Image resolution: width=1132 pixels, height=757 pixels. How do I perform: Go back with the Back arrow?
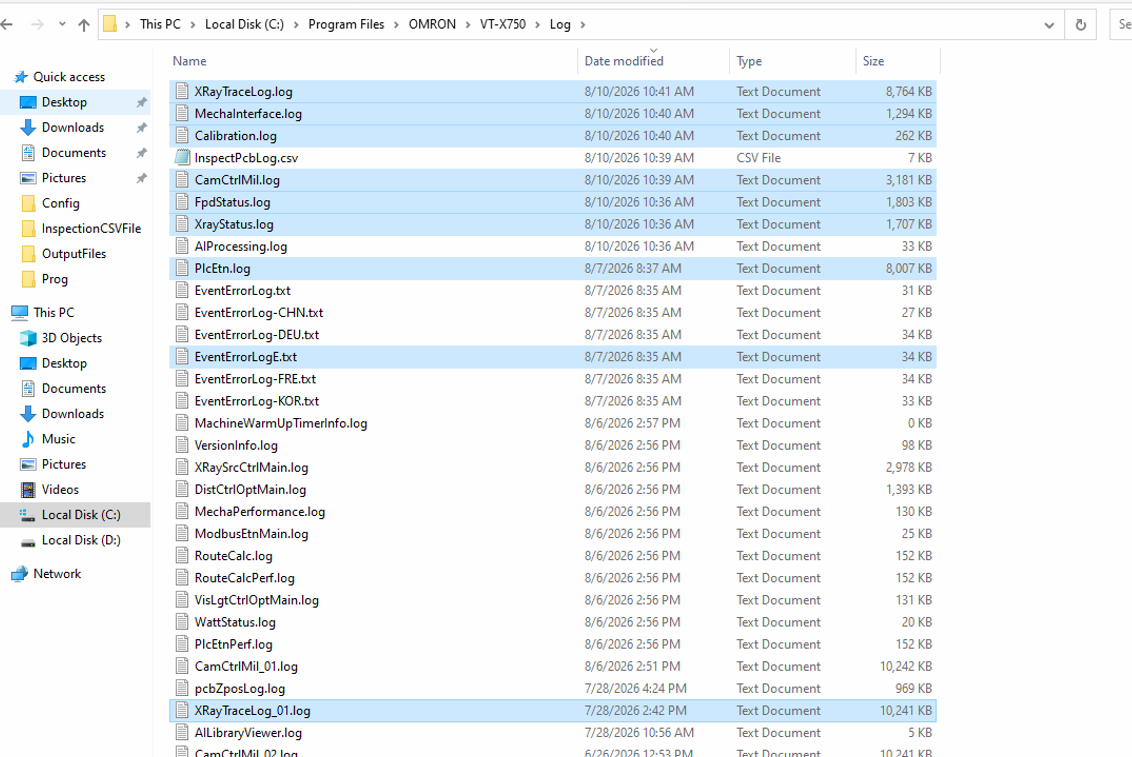click(7, 25)
